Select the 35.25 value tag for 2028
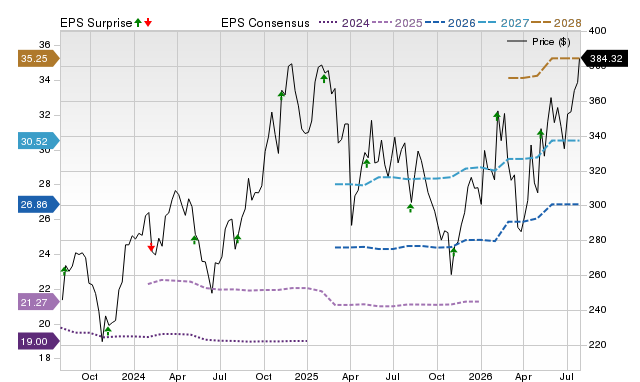 (x=38, y=58)
